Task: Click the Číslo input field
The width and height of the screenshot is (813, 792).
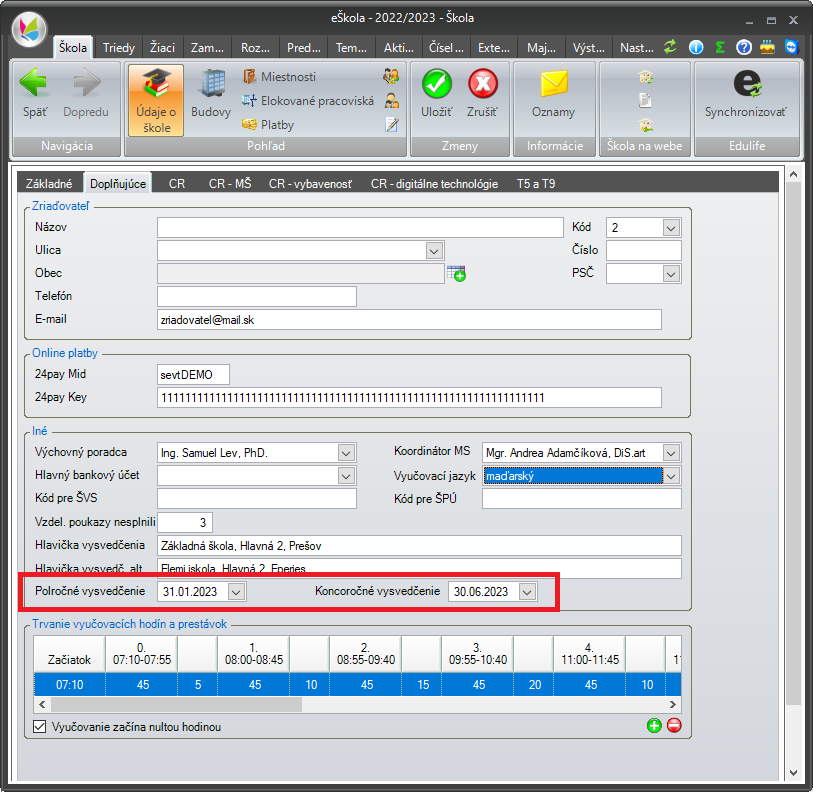Action: [x=644, y=251]
